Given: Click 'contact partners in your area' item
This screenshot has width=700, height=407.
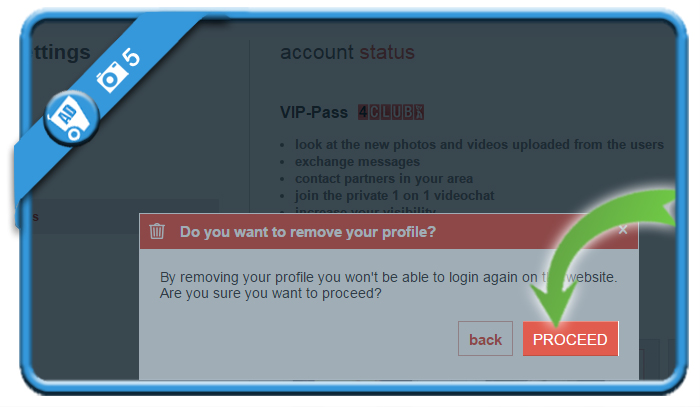Looking at the screenshot, I should tap(383, 179).
